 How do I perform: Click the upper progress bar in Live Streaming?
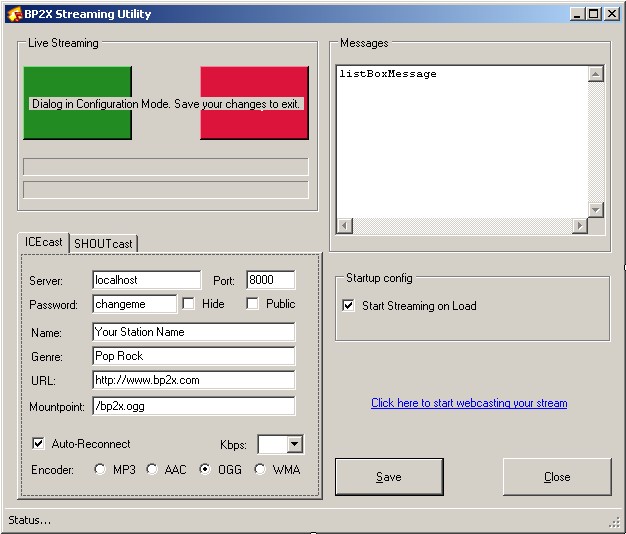pos(166,167)
